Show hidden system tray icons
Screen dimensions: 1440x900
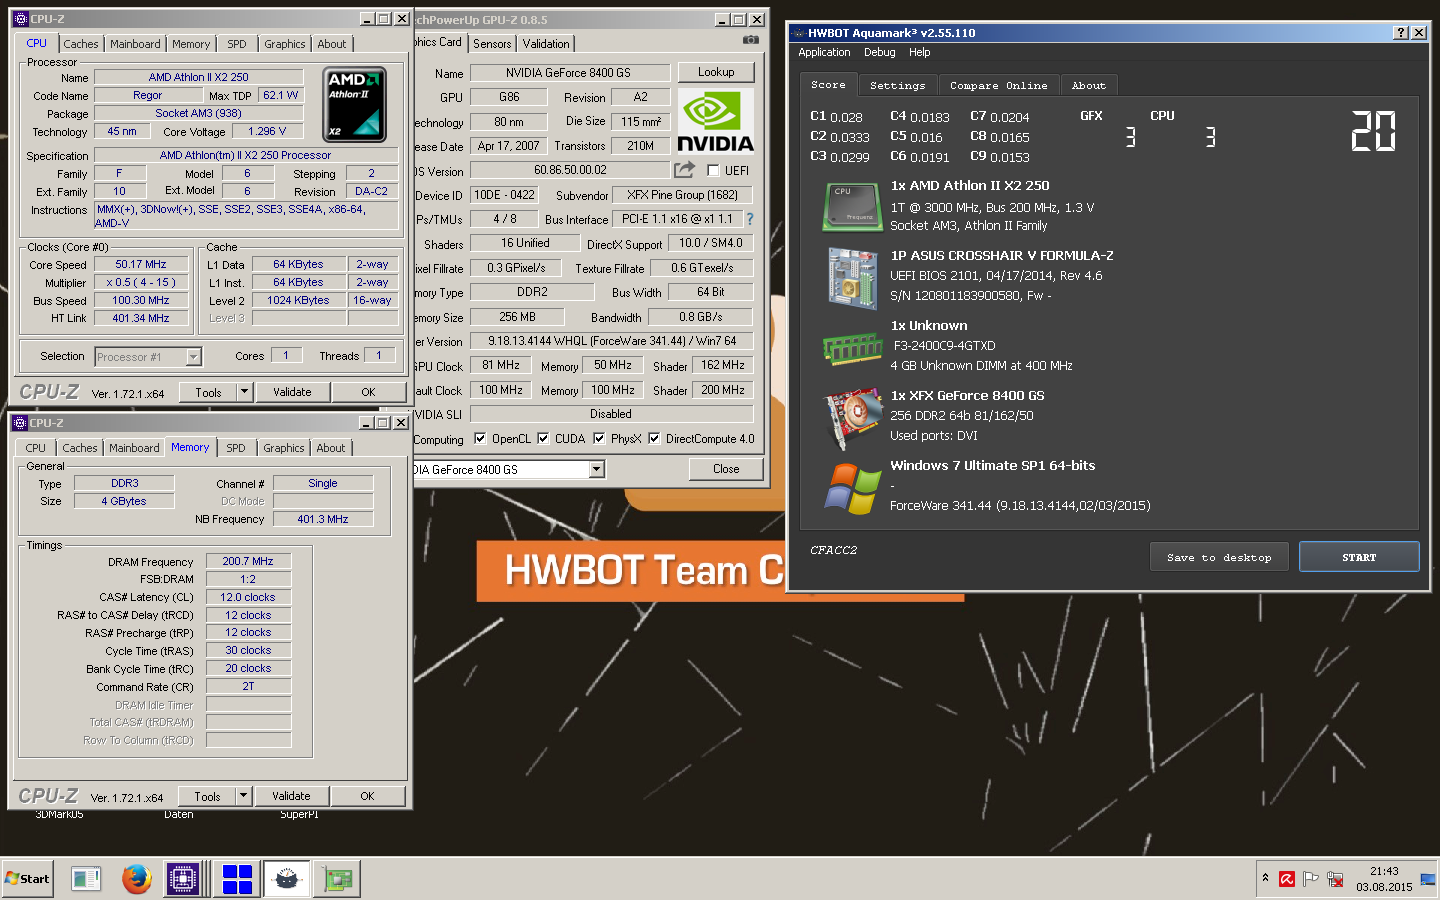coord(1265,878)
